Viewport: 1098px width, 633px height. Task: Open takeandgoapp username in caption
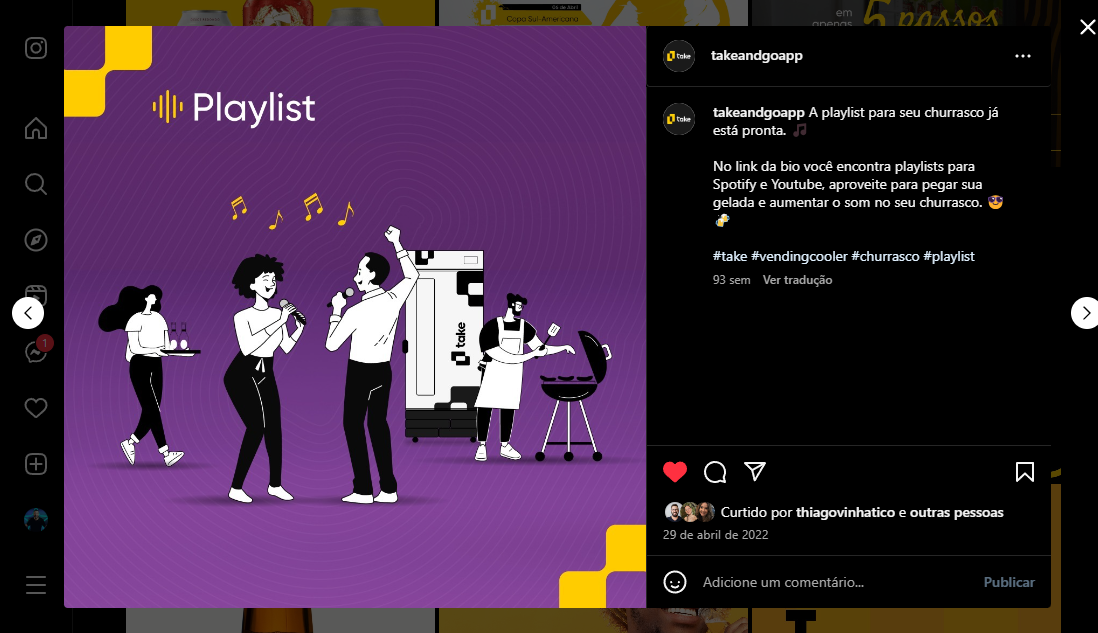coord(758,112)
